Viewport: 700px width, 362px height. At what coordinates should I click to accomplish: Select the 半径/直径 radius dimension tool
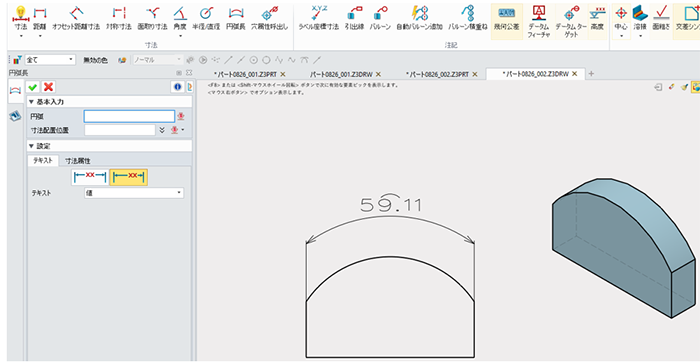coord(206,17)
